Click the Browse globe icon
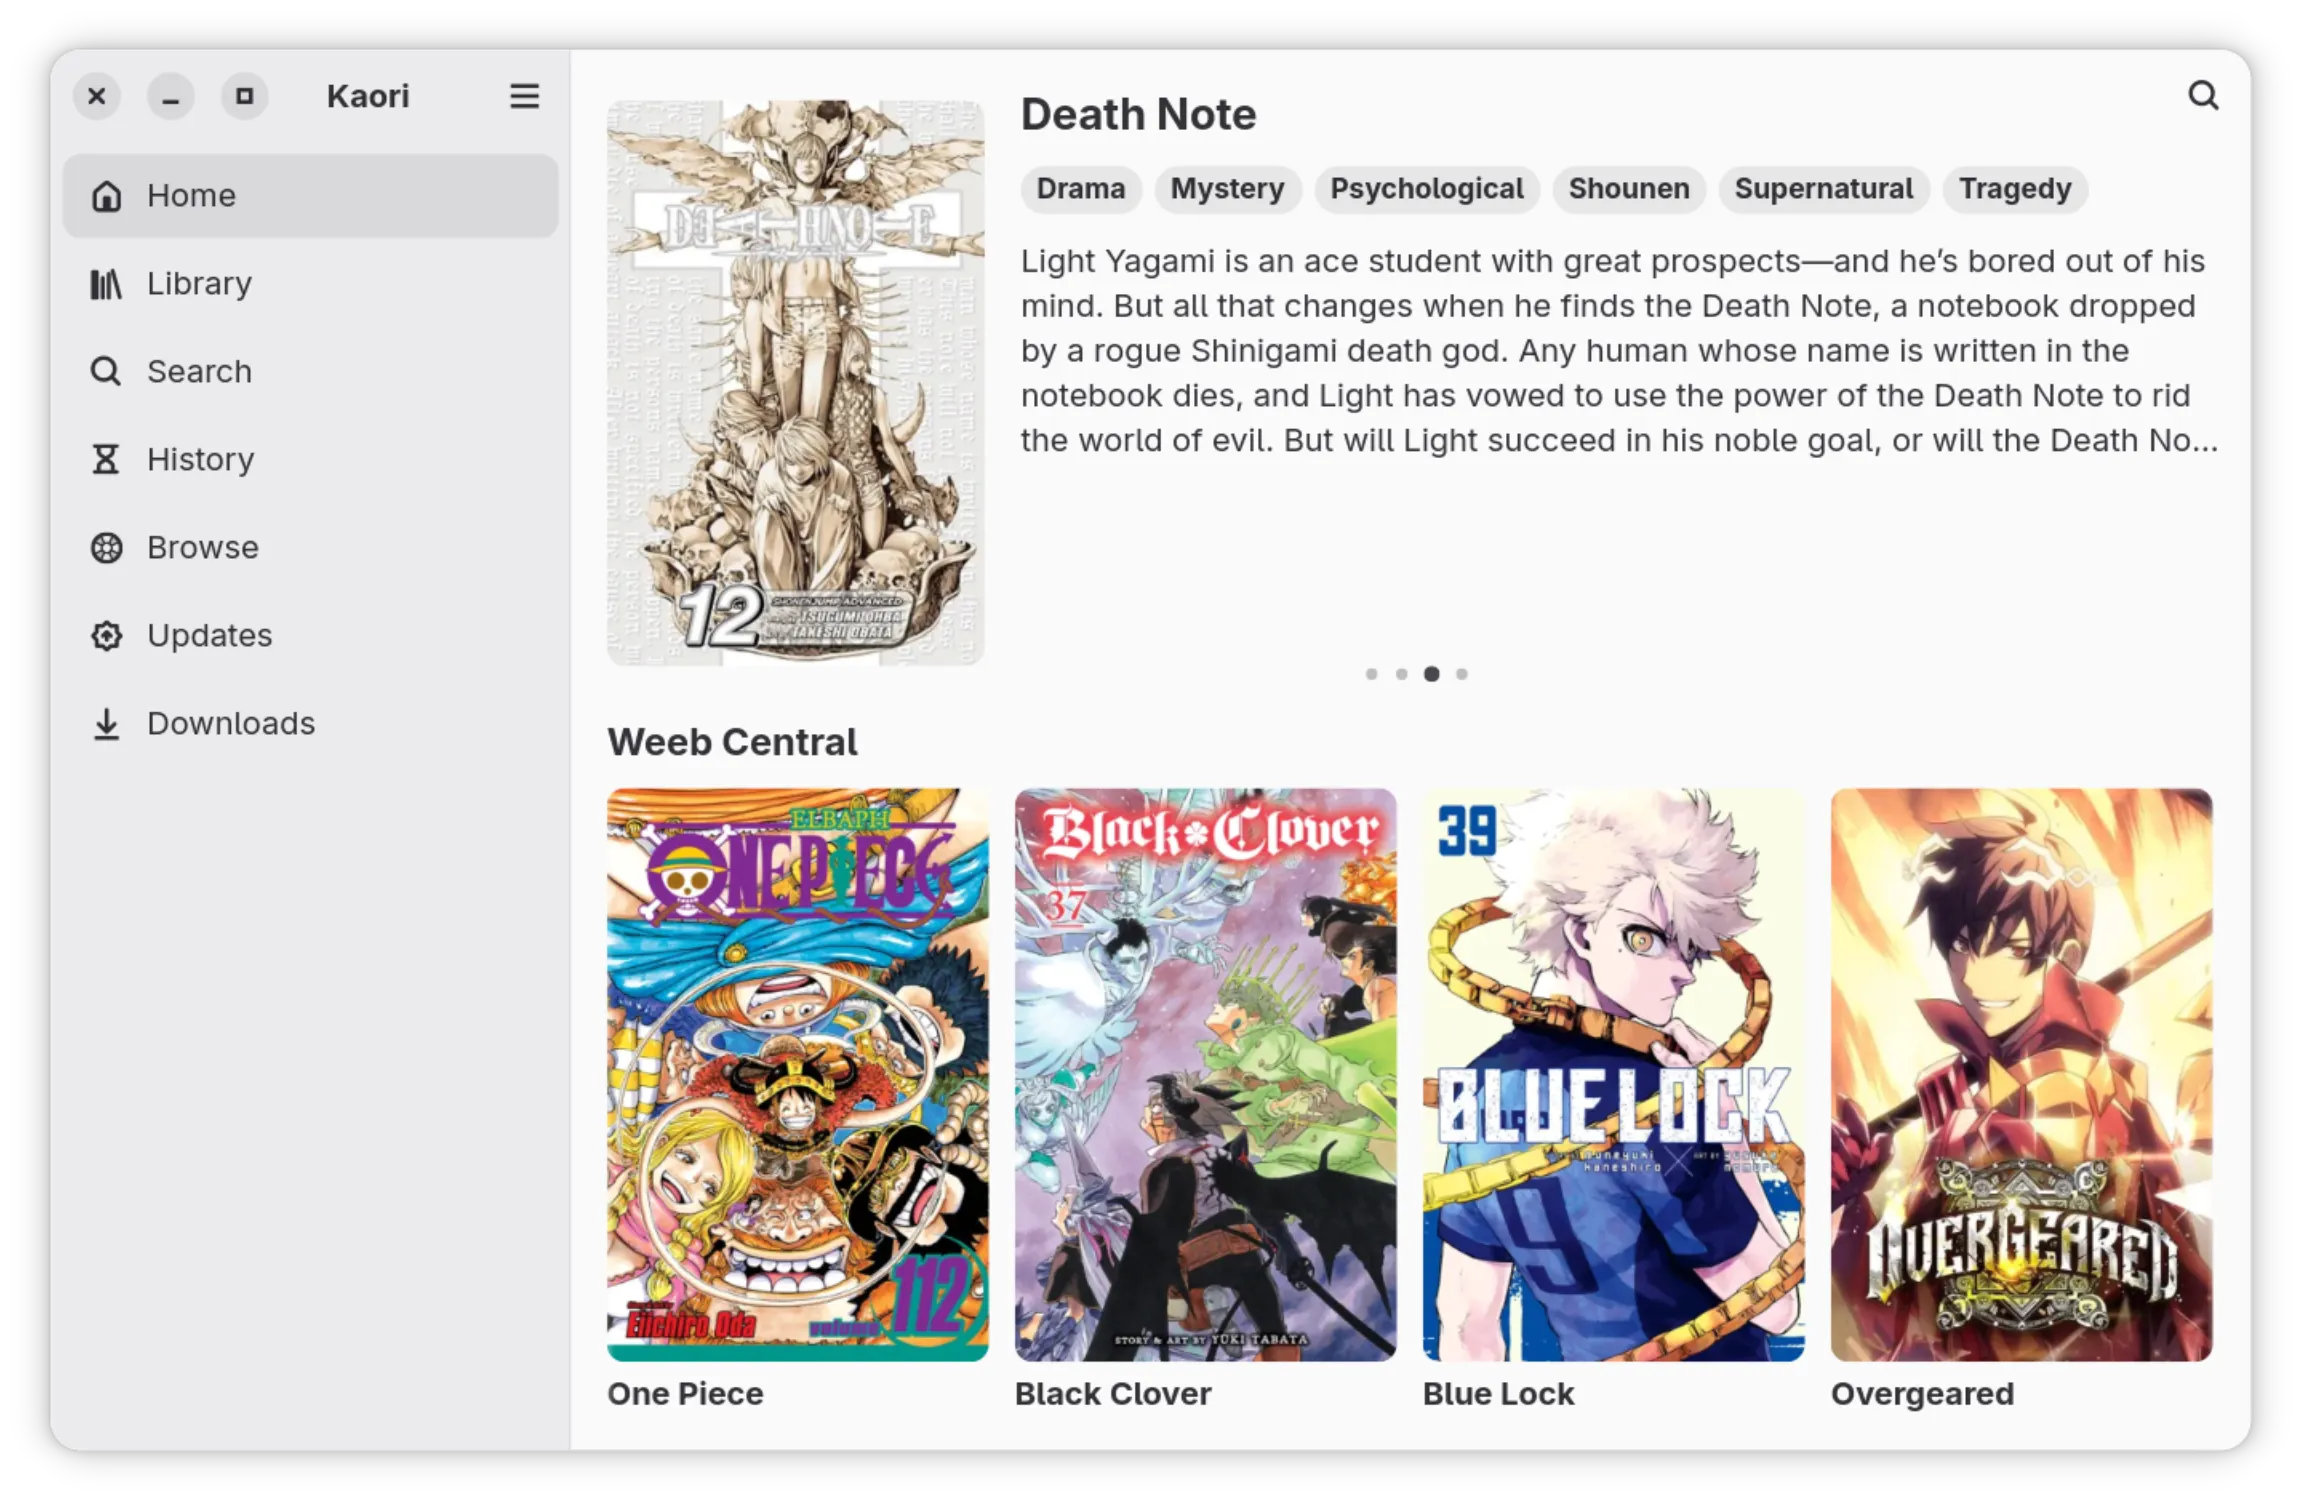 106,548
